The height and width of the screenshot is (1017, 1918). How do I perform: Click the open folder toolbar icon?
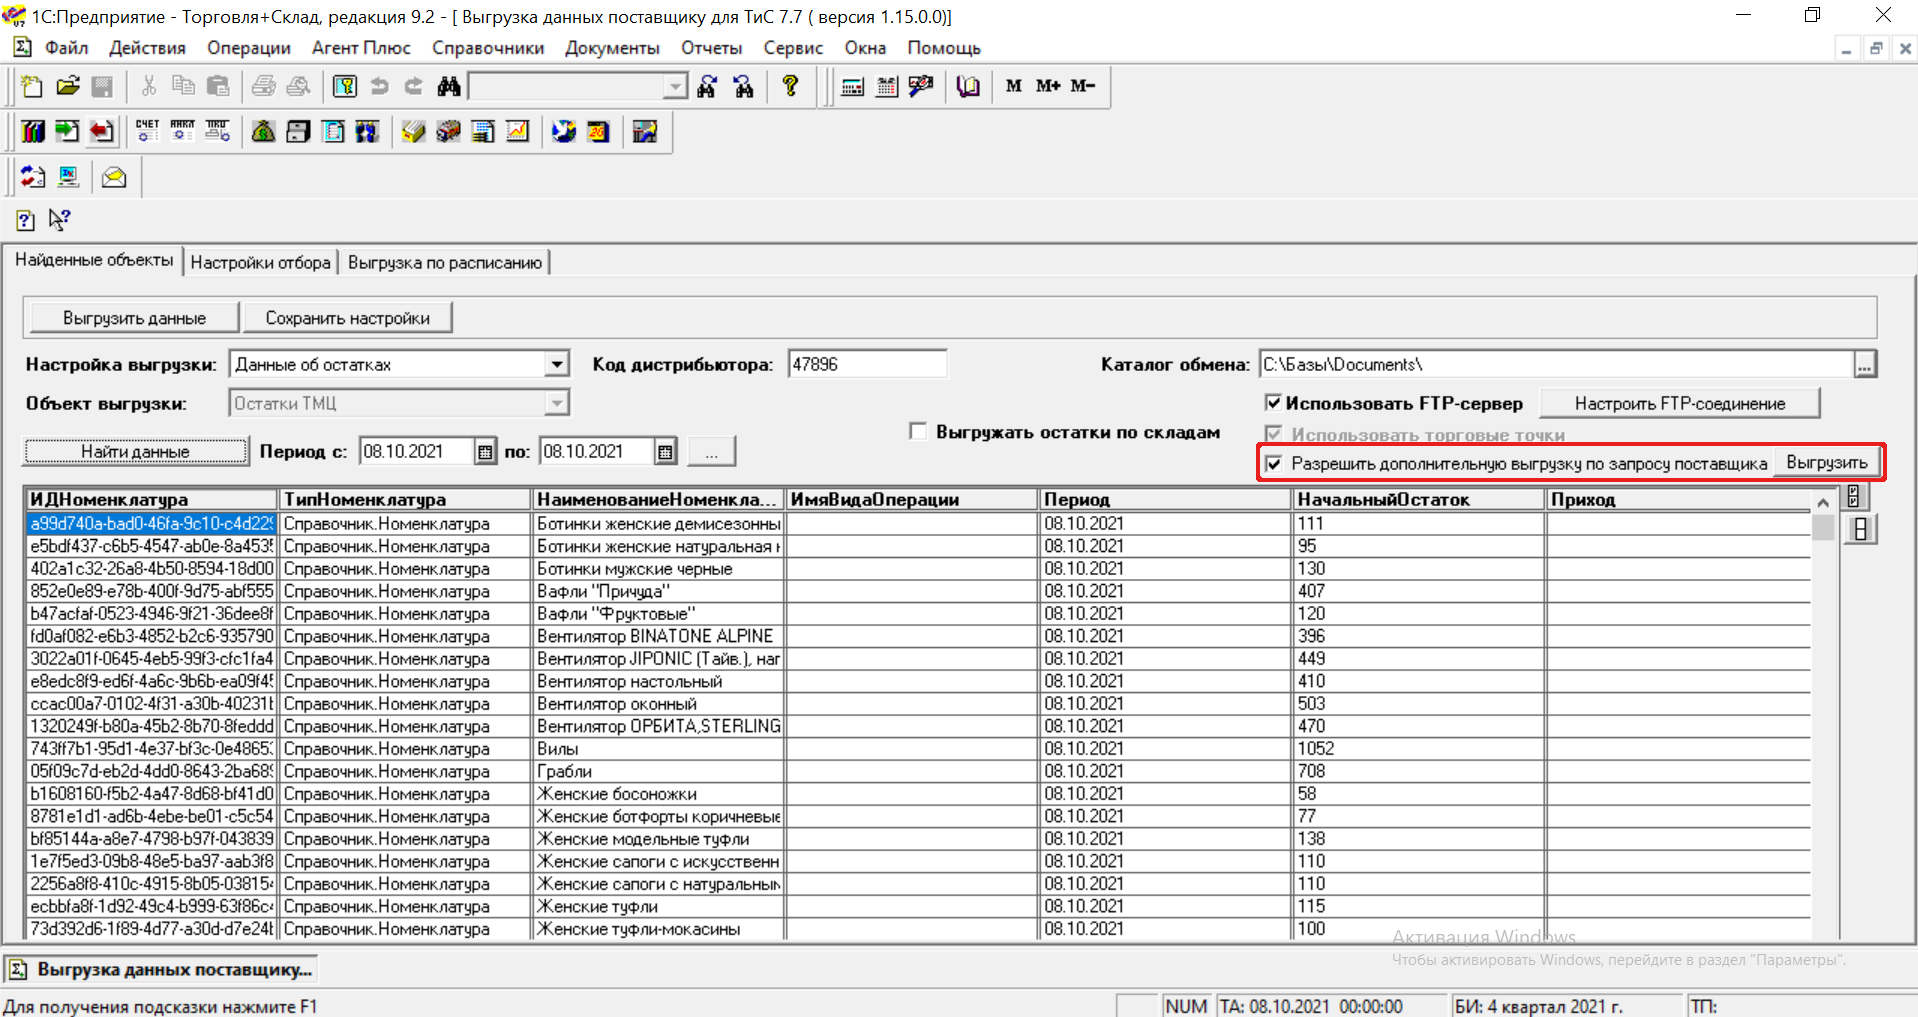67,87
